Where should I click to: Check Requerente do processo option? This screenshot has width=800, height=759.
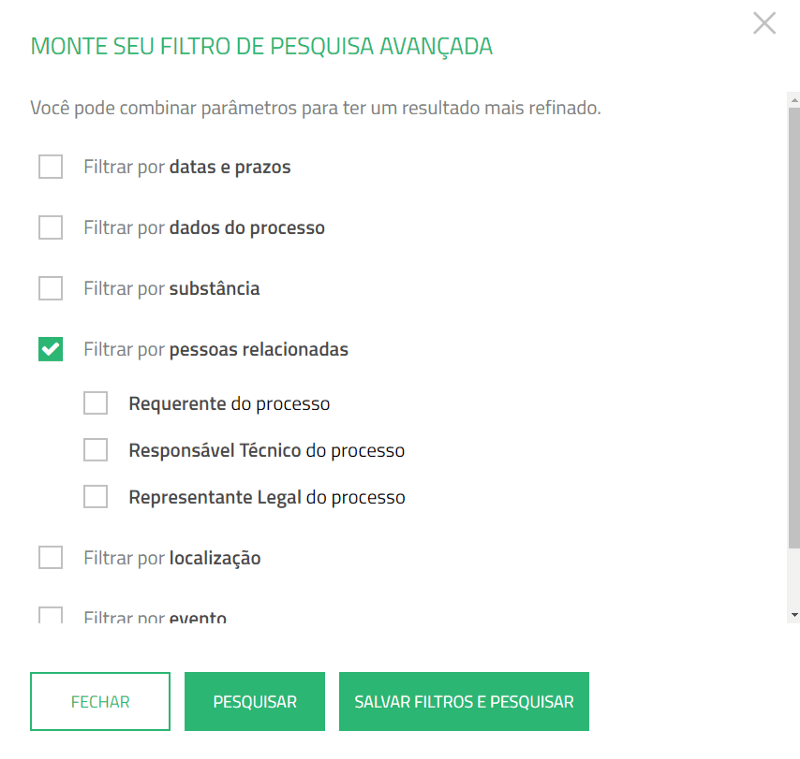(x=95, y=403)
